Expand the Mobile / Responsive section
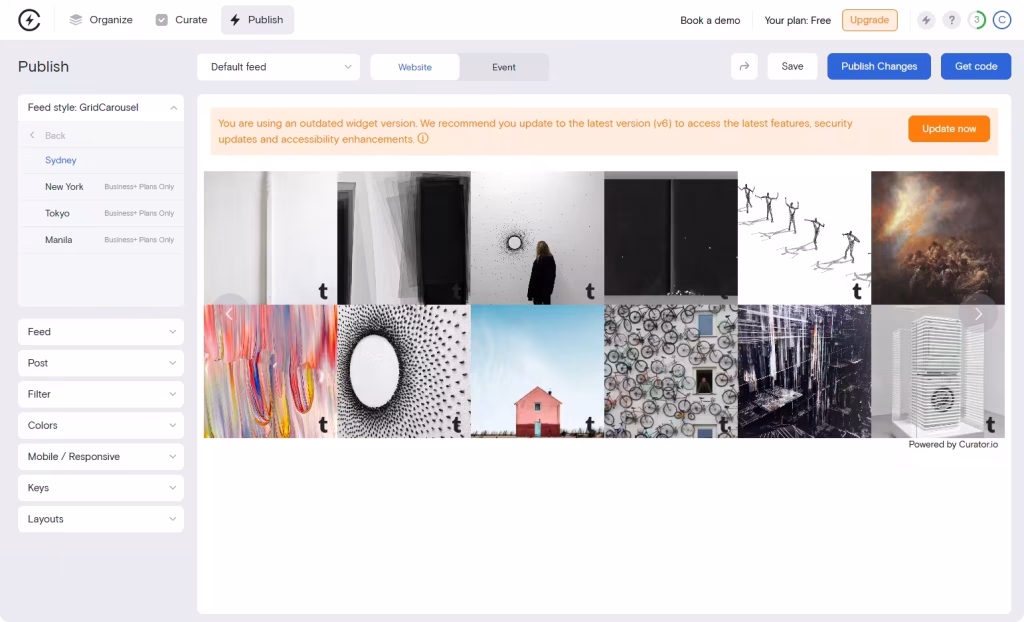Image resolution: width=1024 pixels, height=622 pixels. point(101,457)
